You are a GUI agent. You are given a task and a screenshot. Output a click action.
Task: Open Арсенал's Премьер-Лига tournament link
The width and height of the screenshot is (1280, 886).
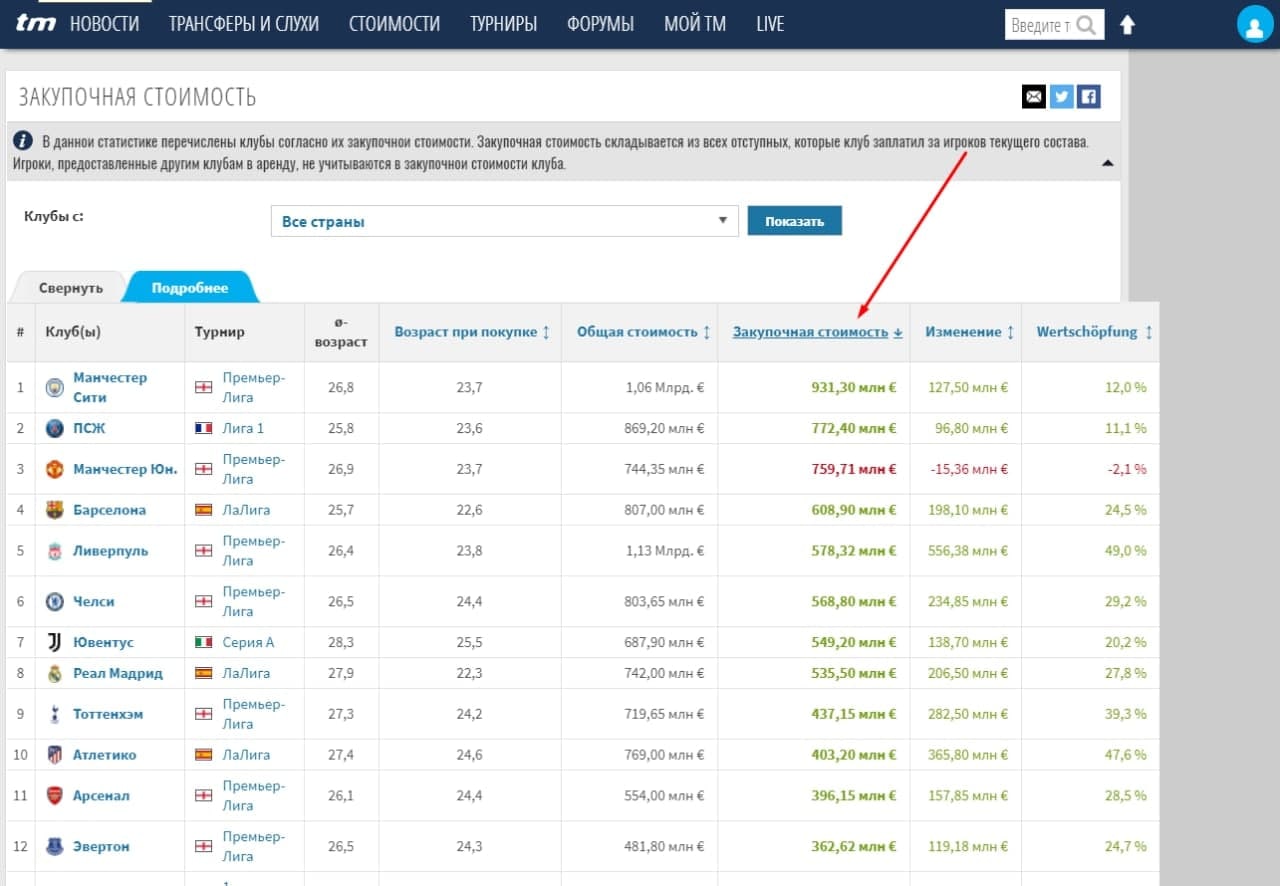[x=254, y=796]
